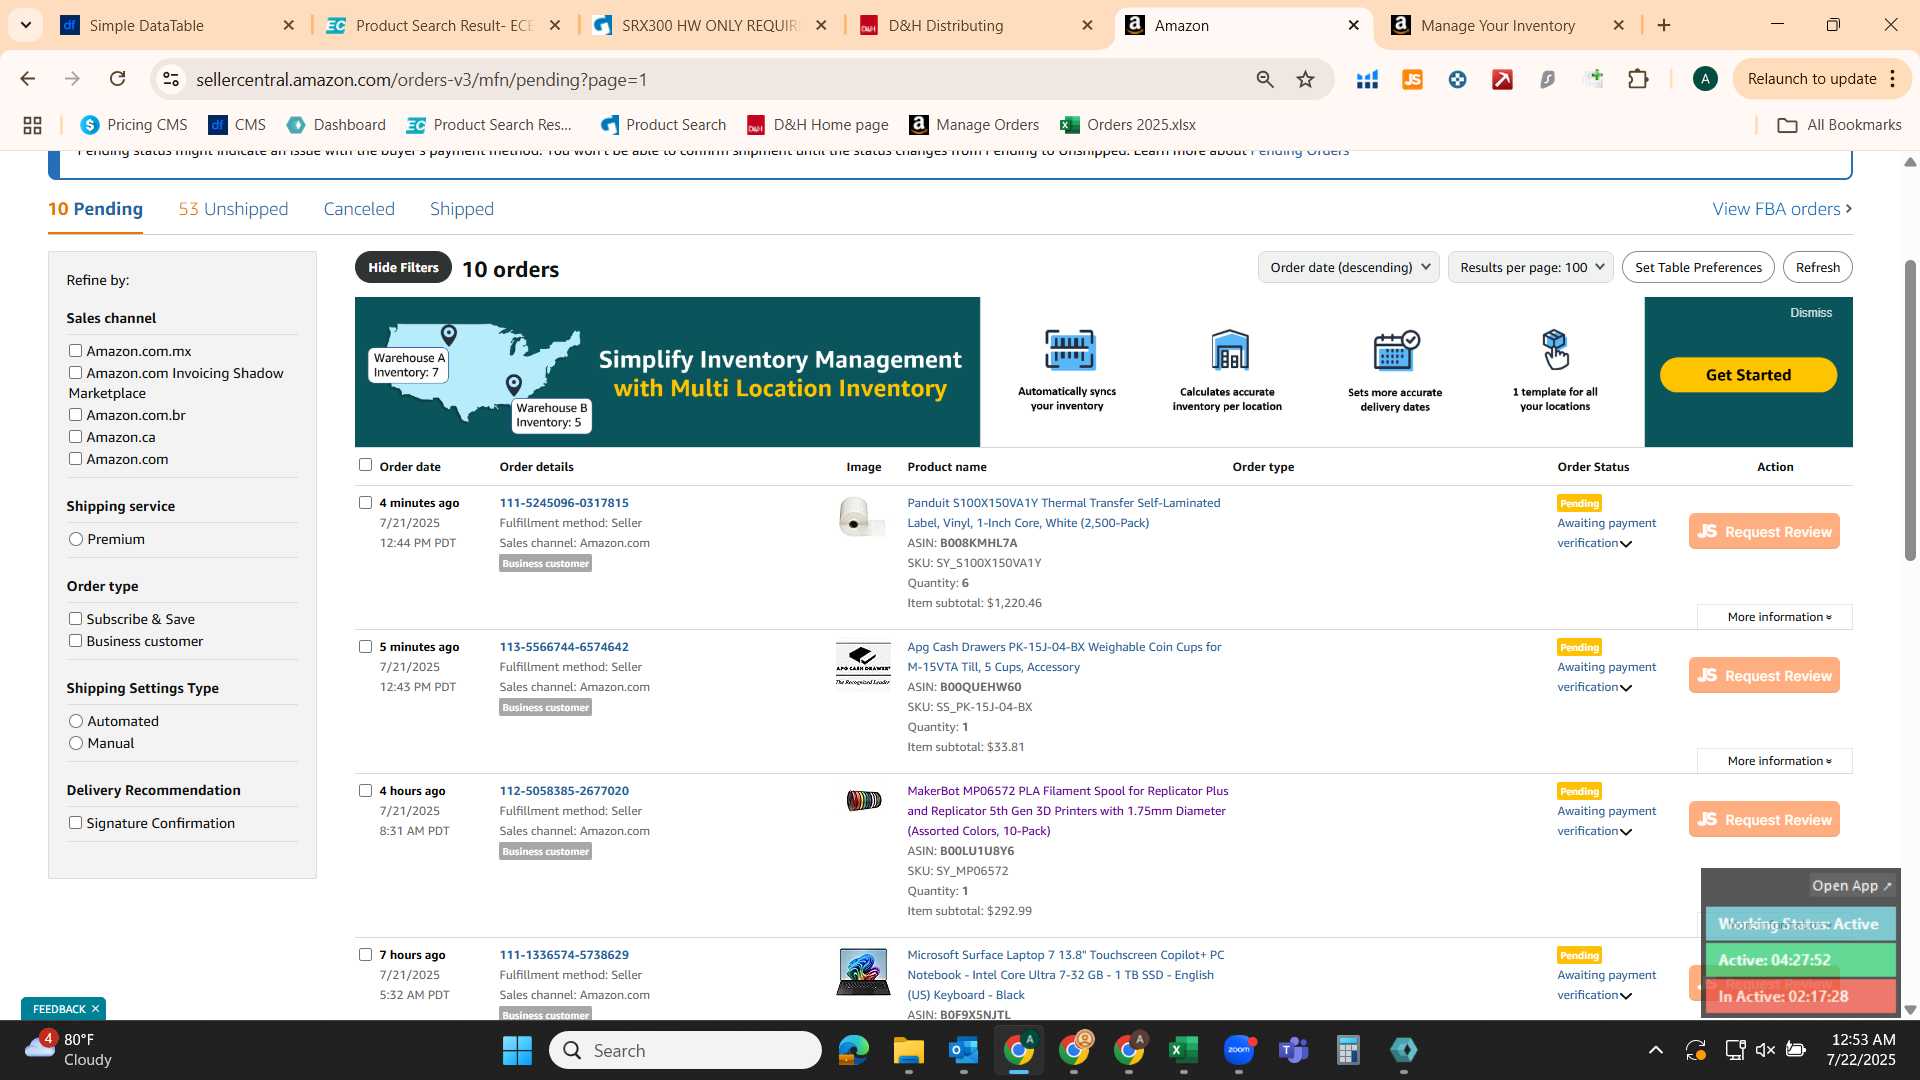Check the Amazon.com.br sales channel
The image size is (1920, 1080).
[75, 415]
